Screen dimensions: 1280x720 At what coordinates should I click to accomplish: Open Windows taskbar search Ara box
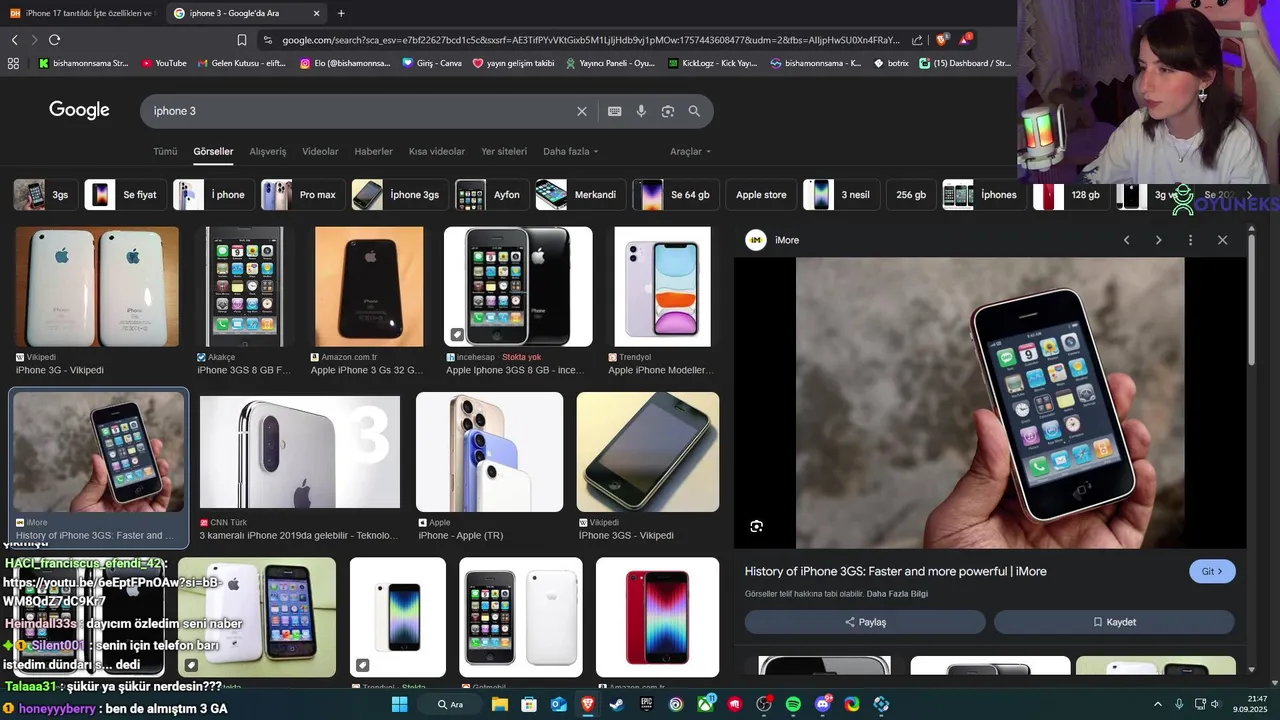tap(450, 704)
